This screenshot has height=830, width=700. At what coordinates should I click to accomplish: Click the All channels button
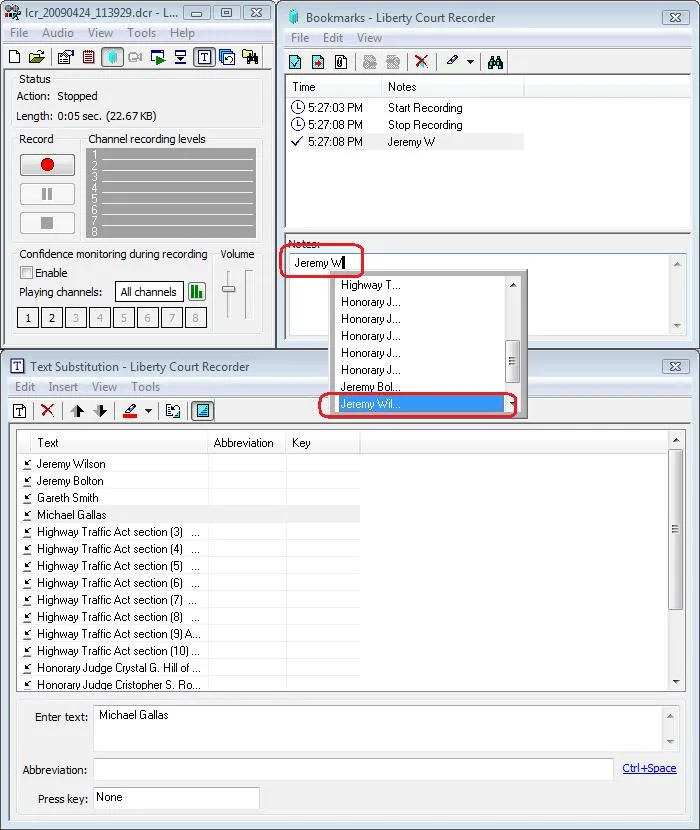tap(149, 292)
